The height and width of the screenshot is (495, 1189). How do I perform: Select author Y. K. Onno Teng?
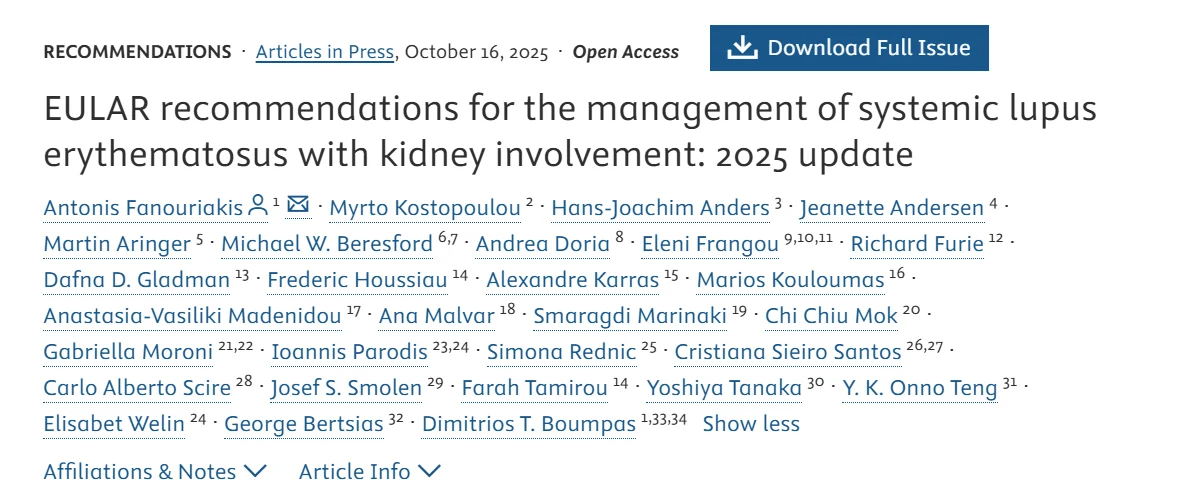[920, 388]
